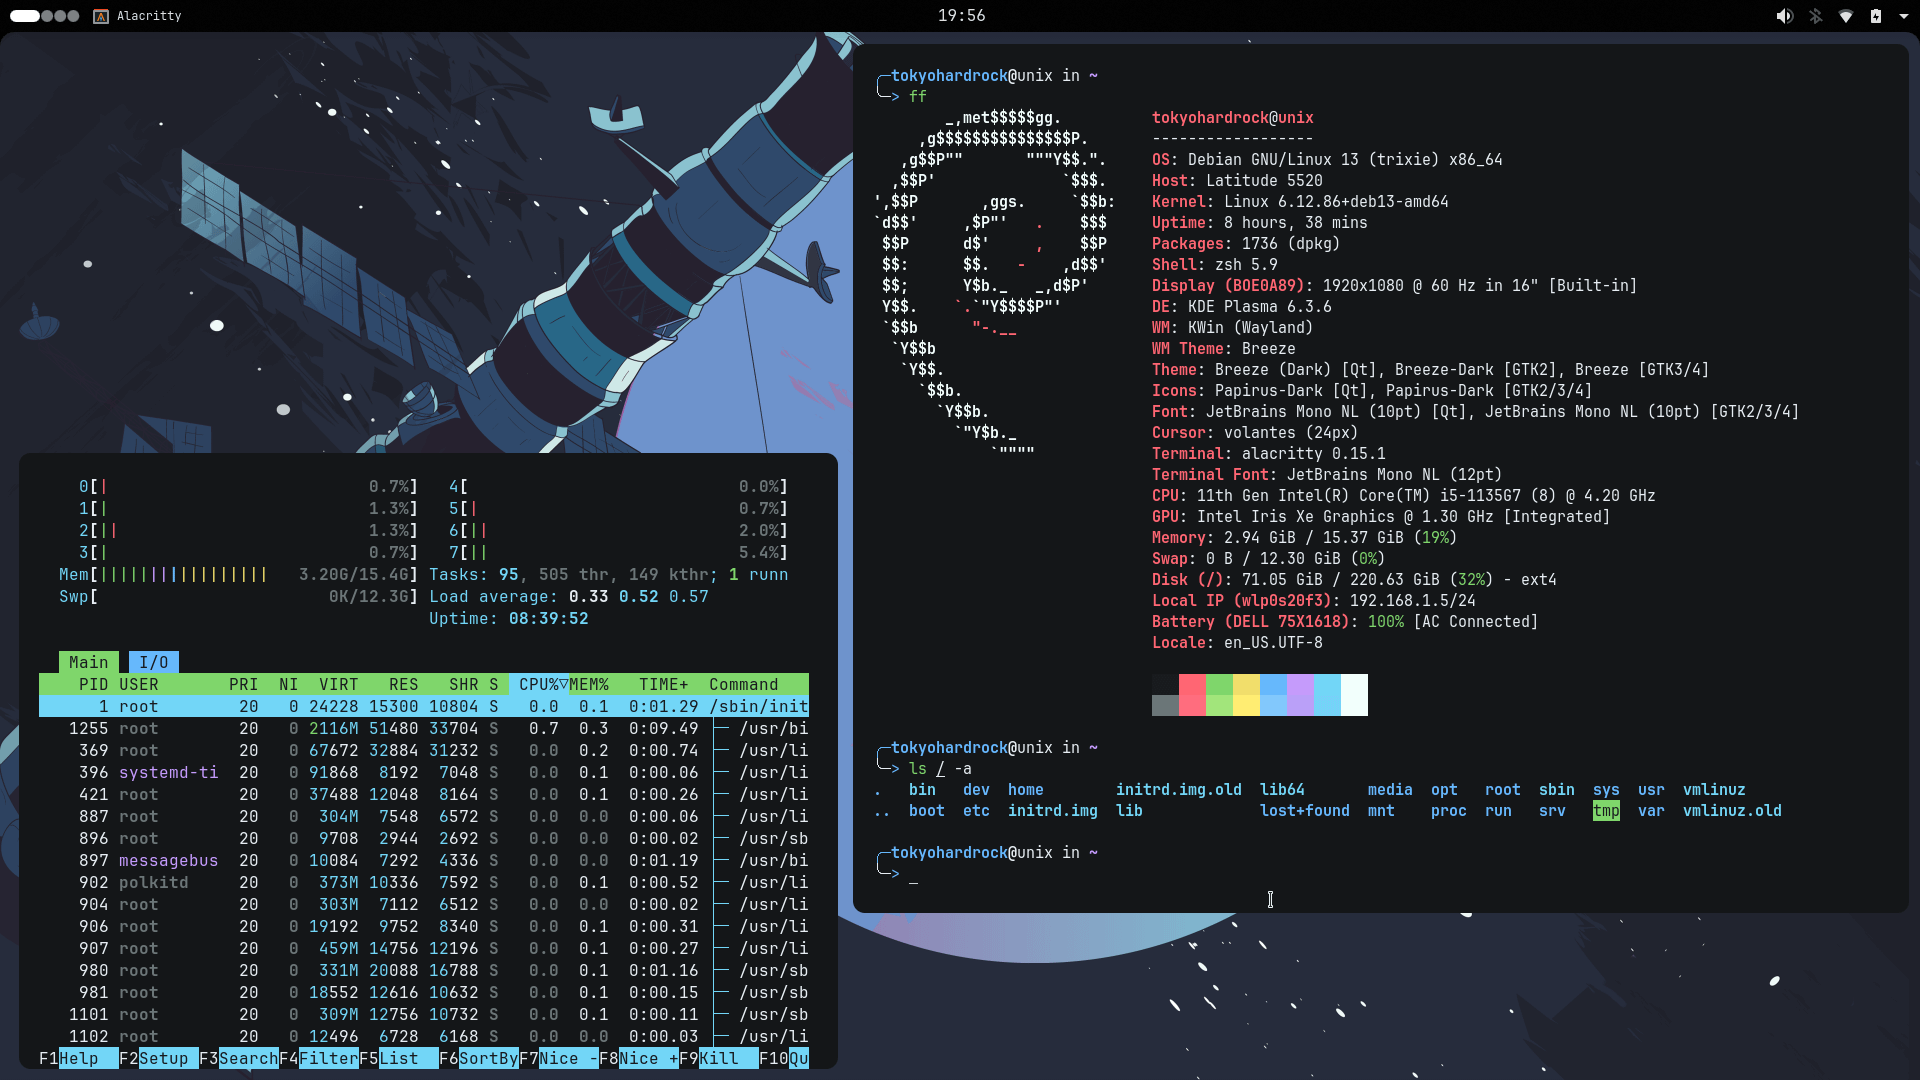This screenshot has width=1920, height=1080.
Task: Select the highlighted /sbin/init process row
Action: (424, 706)
